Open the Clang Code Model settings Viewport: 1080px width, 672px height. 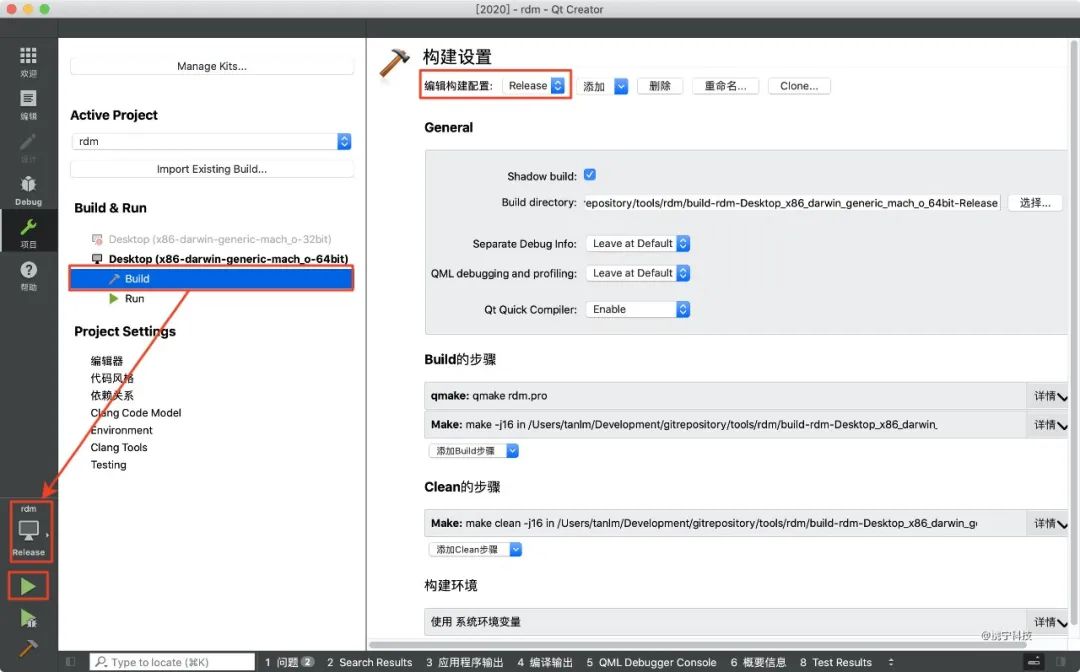pyautogui.click(x=136, y=412)
